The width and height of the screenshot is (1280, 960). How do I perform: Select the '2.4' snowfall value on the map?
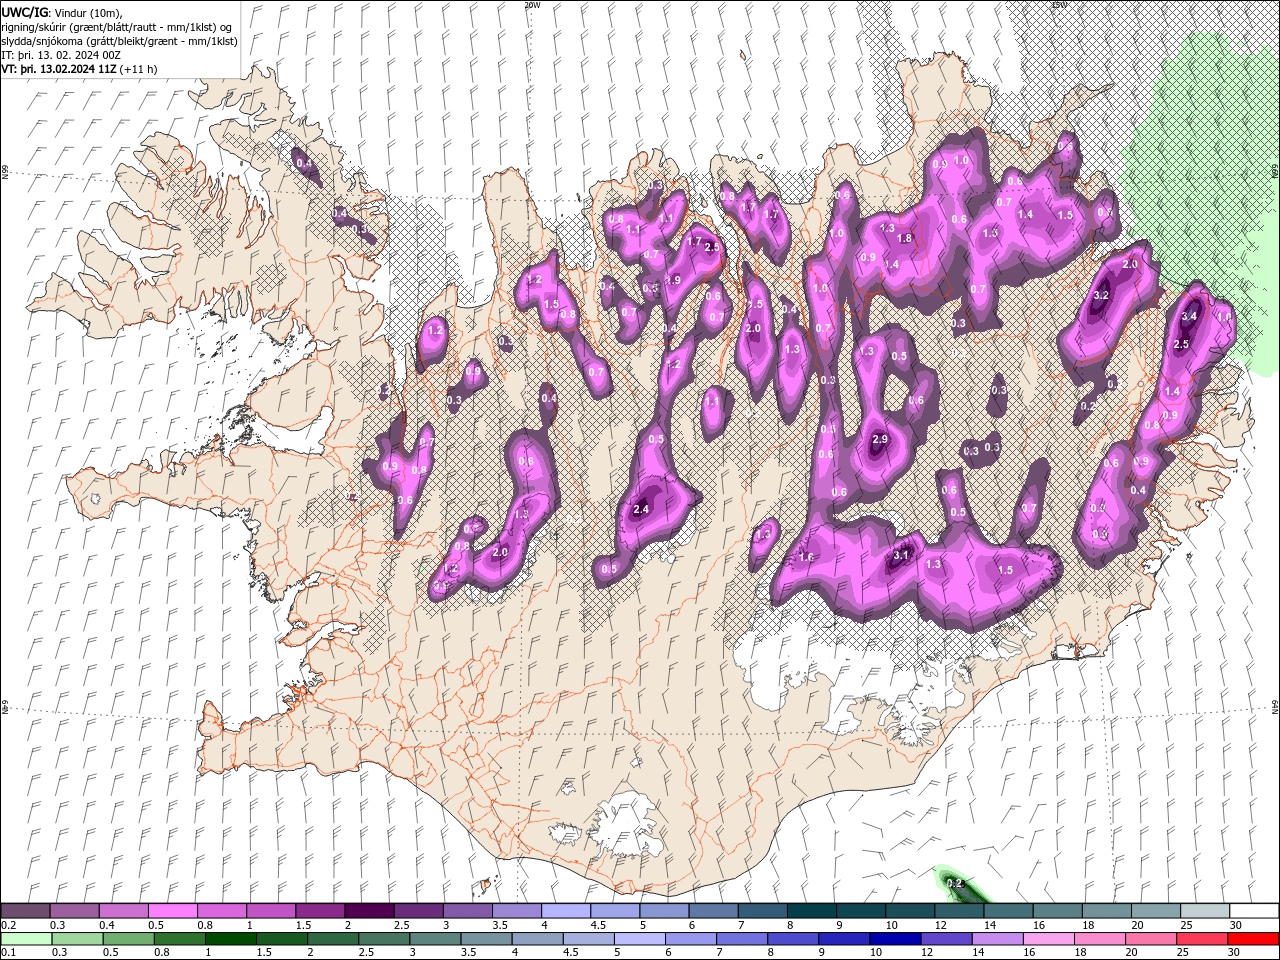pos(642,510)
